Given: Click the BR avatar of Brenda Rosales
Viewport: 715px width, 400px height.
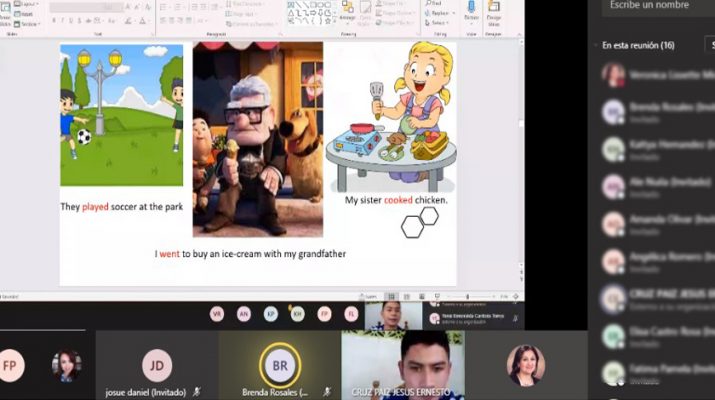Looking at the screenshot, I should click(280, 365).
